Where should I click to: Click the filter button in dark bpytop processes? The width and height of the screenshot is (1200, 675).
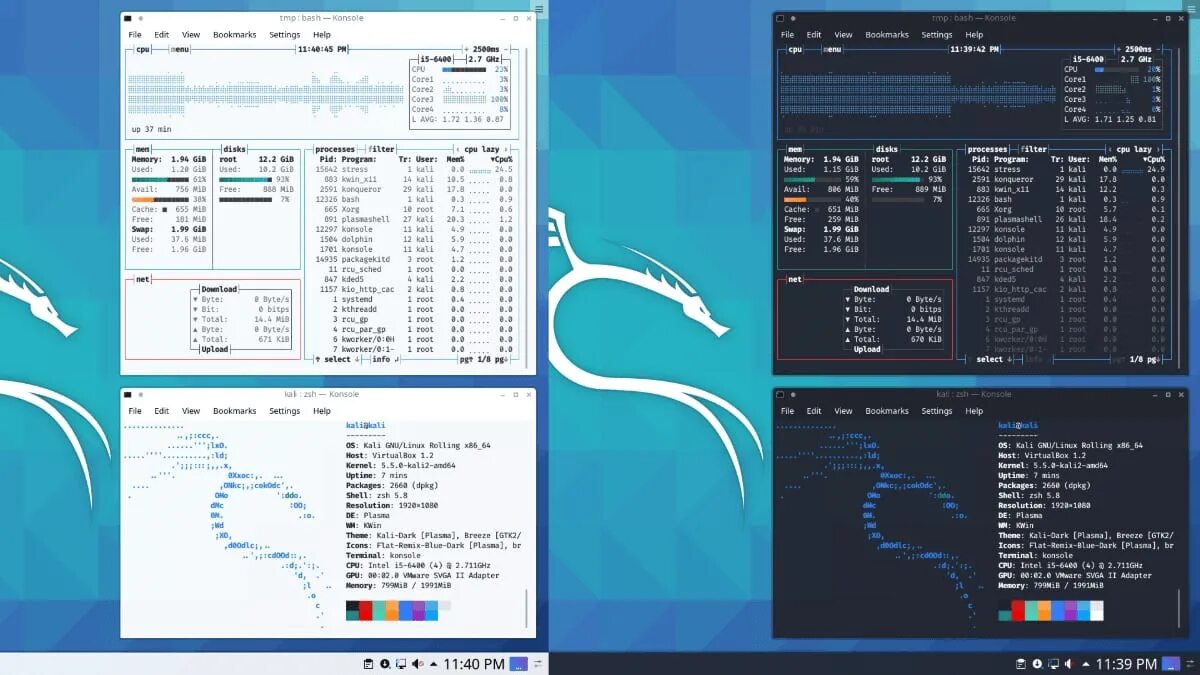click(1034, 149)
